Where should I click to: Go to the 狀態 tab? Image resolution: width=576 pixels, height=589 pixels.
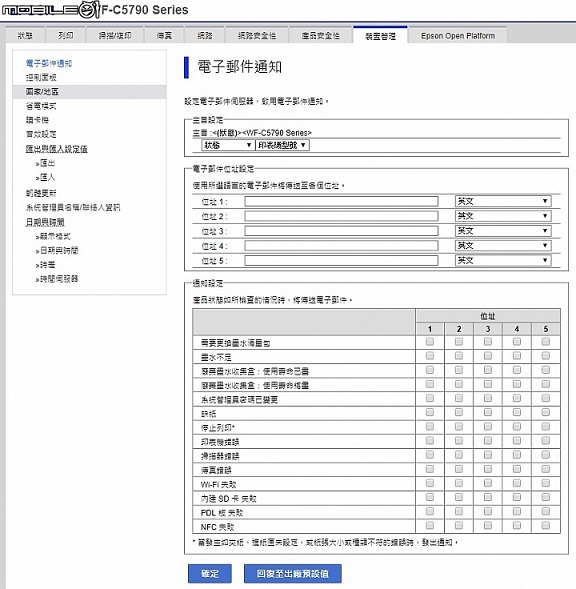pos(25,36)
